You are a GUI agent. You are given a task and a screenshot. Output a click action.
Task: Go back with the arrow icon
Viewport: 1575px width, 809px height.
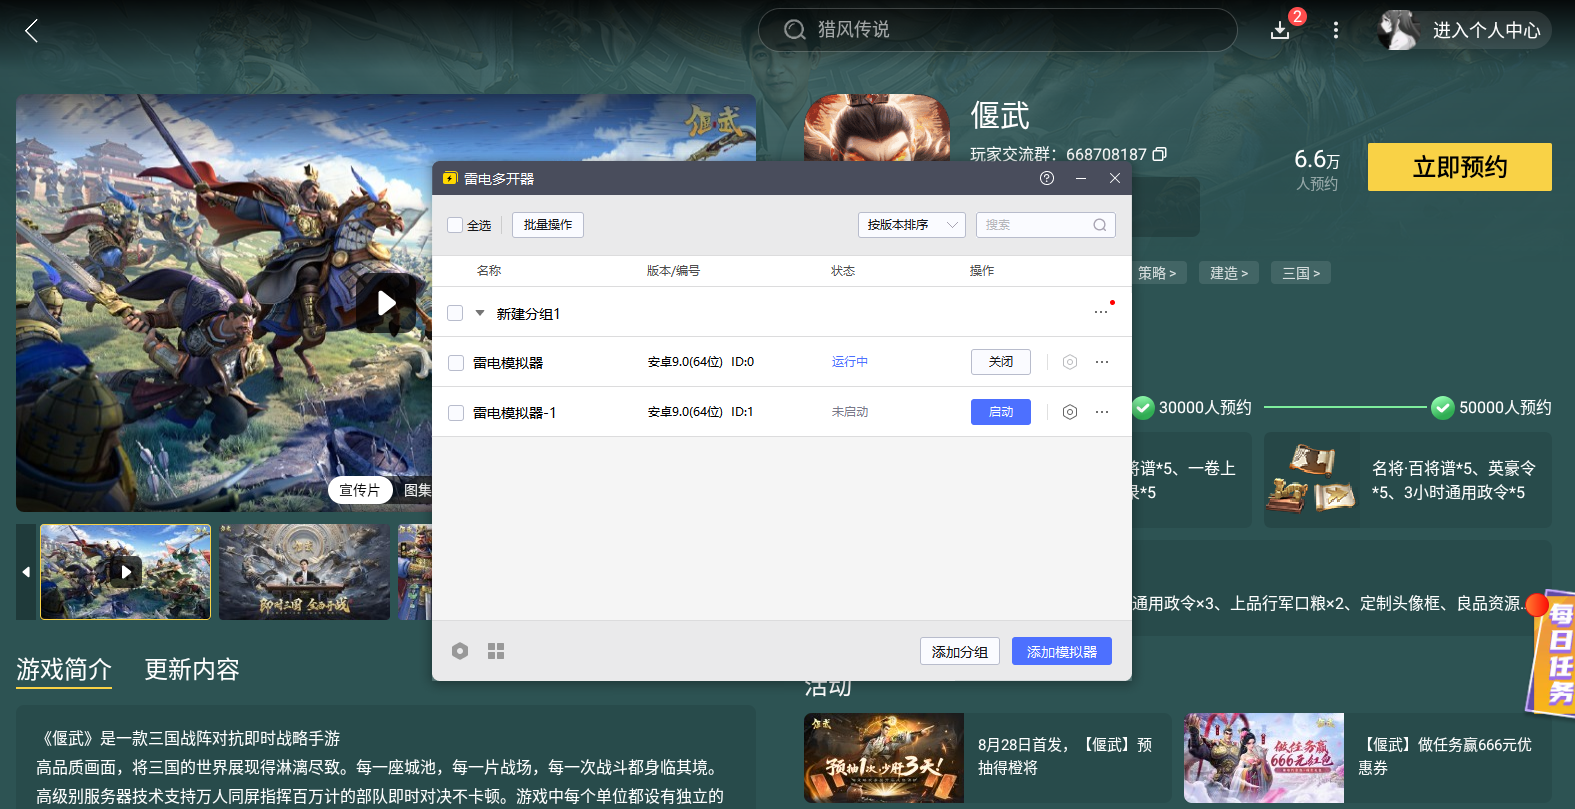point(32,31)
